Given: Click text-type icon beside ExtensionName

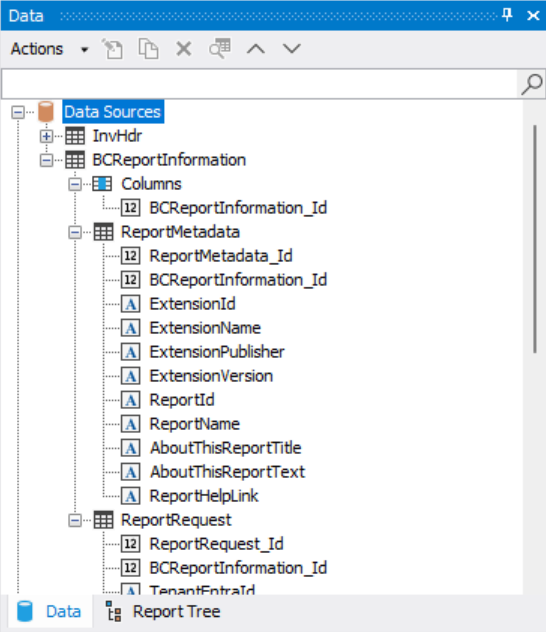Looking at the screenshot, I should coord(131,328).
